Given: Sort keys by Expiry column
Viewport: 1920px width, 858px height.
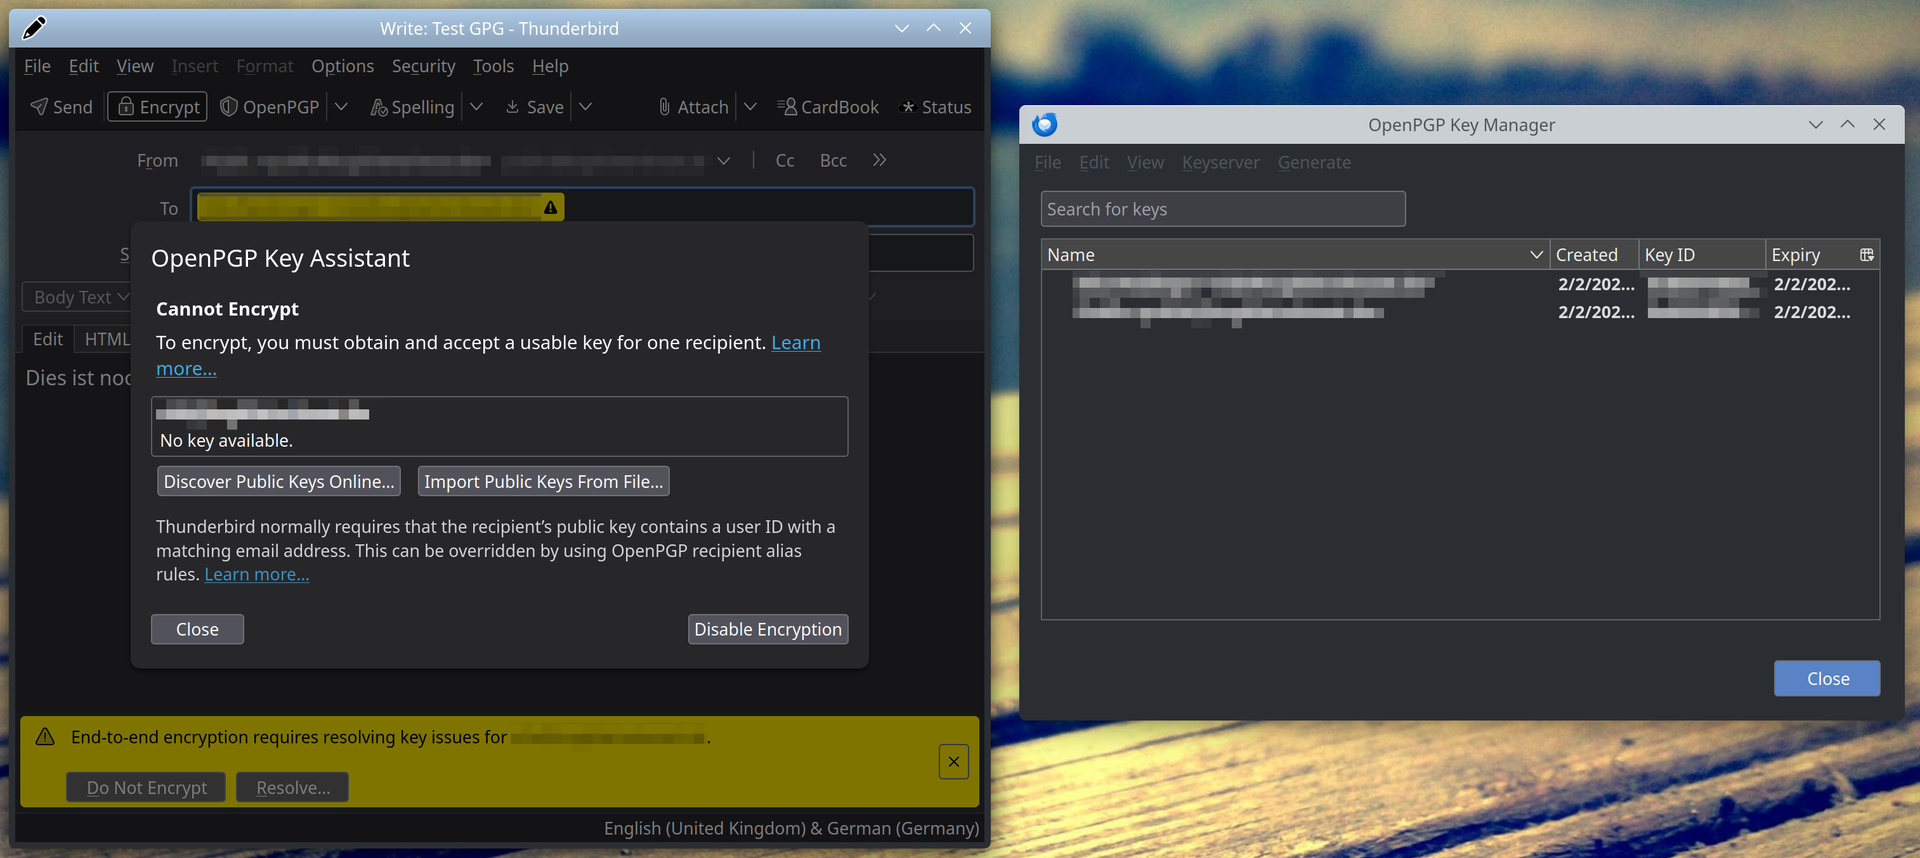Looking at the screenshot, I should click(x=1809, y=255).
